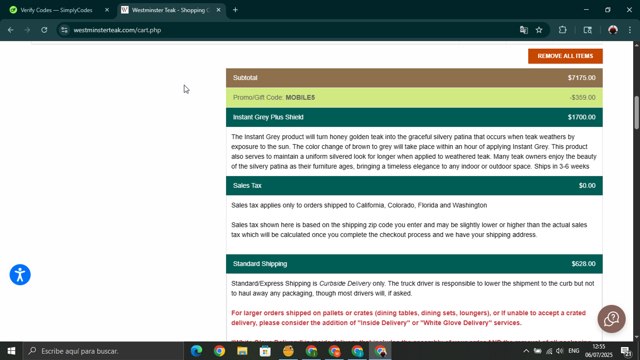Click the $0.00 sales tax amount
This screenshot has height=360, width=640.
[587, 186]
